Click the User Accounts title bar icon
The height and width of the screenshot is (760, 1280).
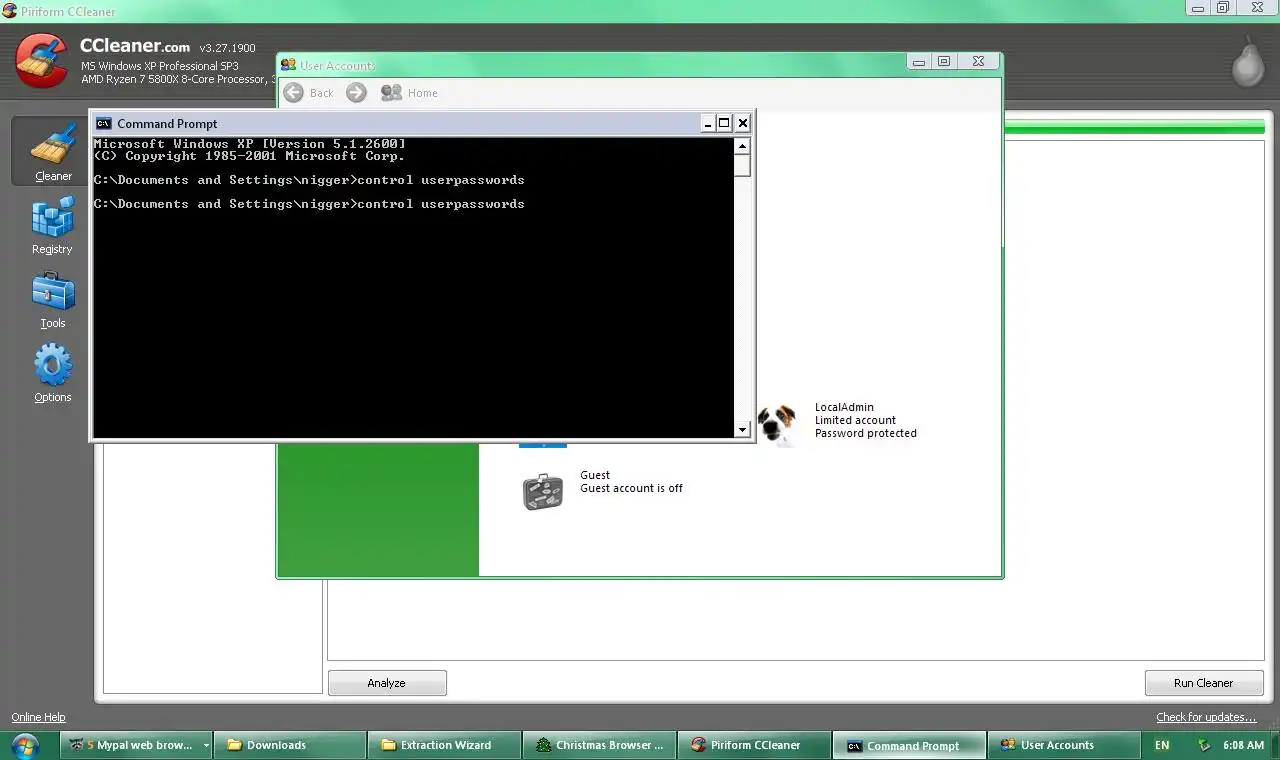tap(288, 65)
